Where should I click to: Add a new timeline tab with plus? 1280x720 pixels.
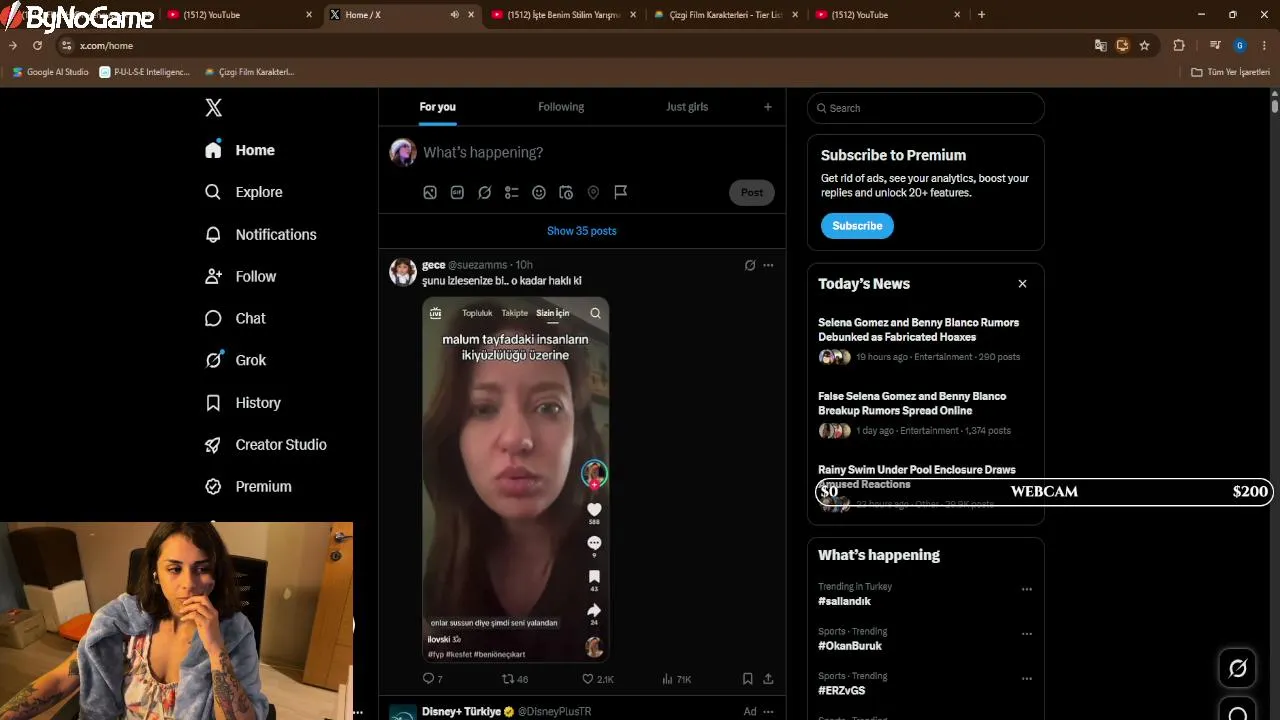tap(768, 107)
